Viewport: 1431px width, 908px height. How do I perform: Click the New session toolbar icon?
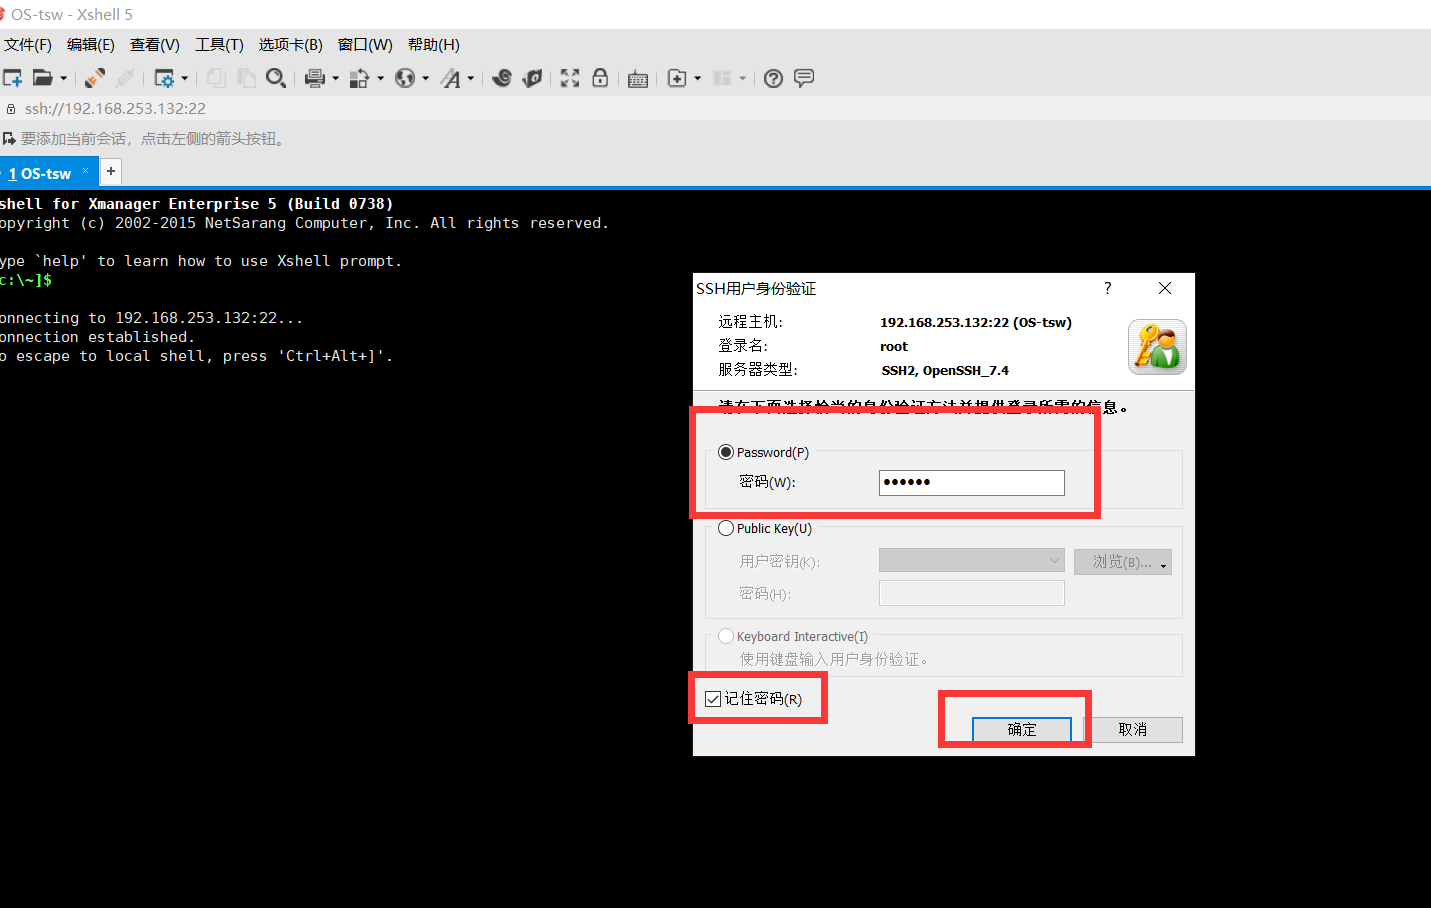[12, 78]
